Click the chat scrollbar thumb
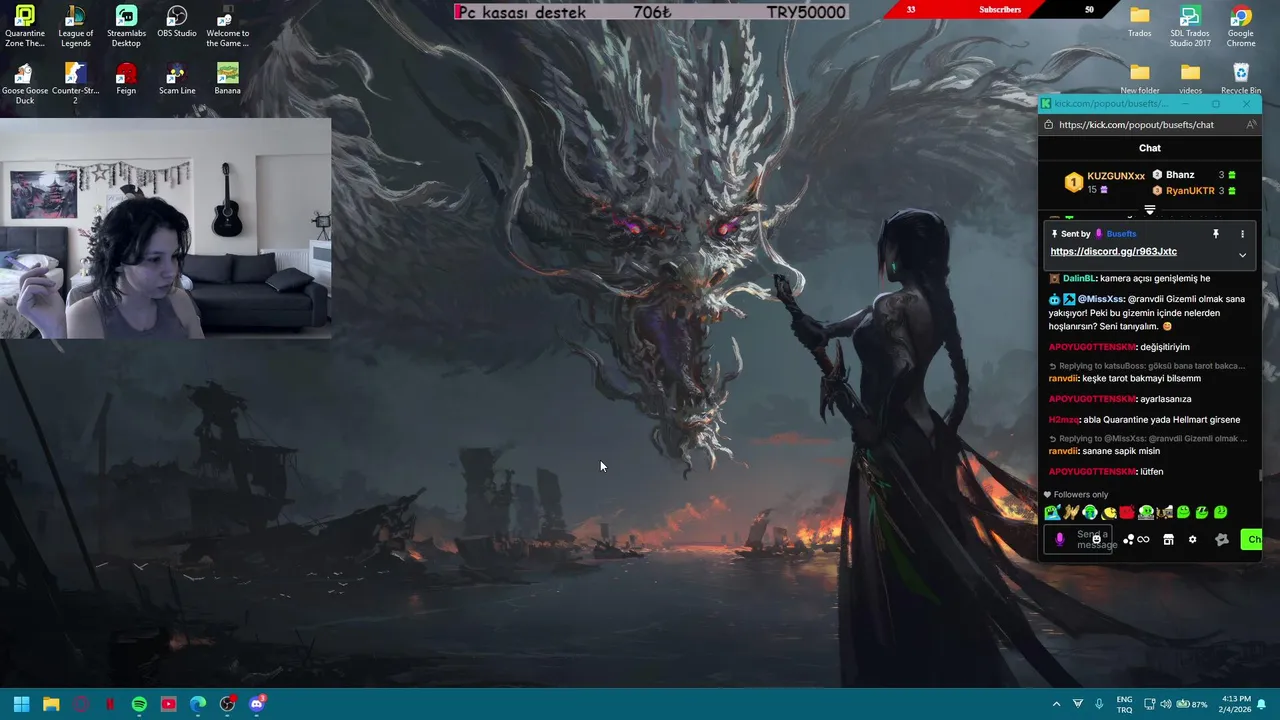Image resolution: width=1280 pixels, height=720 pixels. click(1260, 475)
